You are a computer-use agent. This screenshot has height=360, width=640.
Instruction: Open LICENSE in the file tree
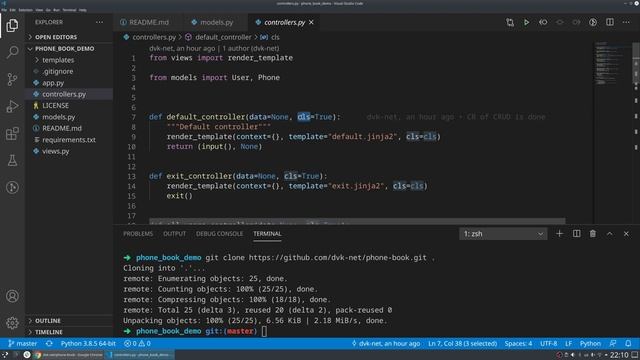click(x=56, y=105)
